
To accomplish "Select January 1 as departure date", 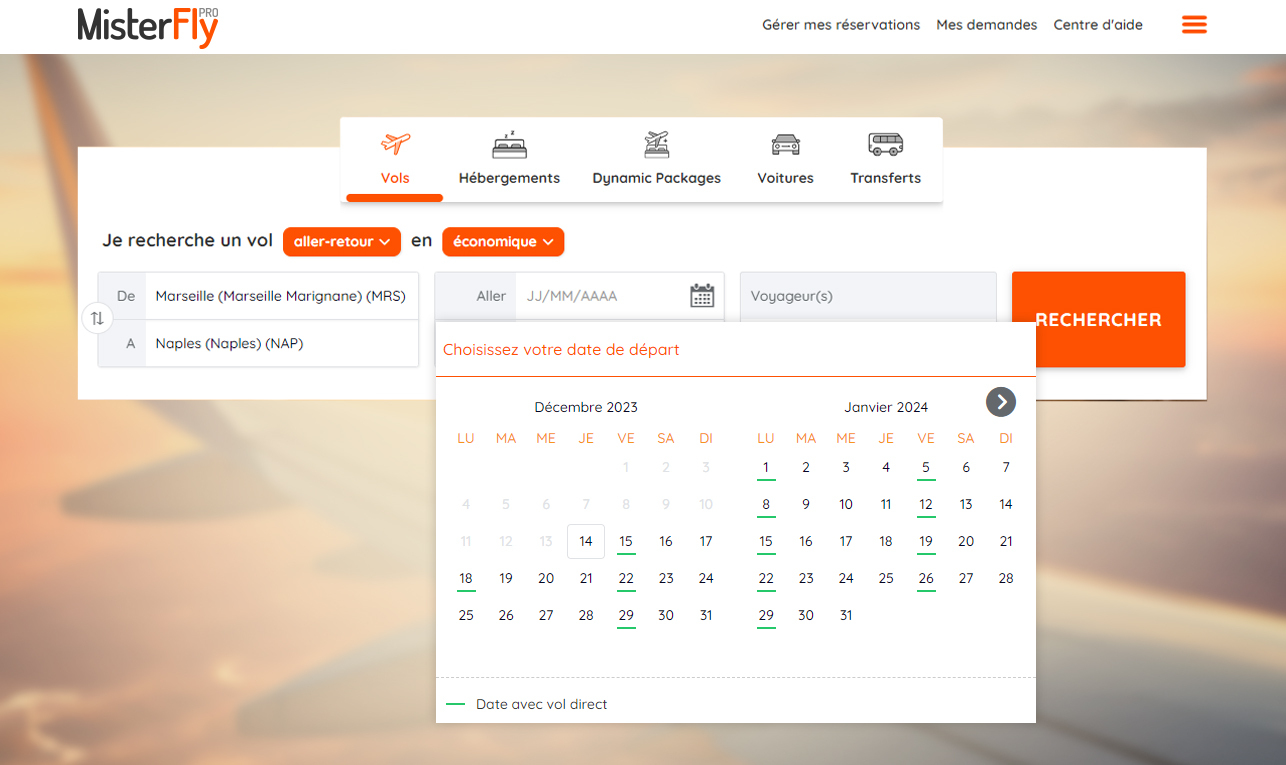I will [766, 467].
